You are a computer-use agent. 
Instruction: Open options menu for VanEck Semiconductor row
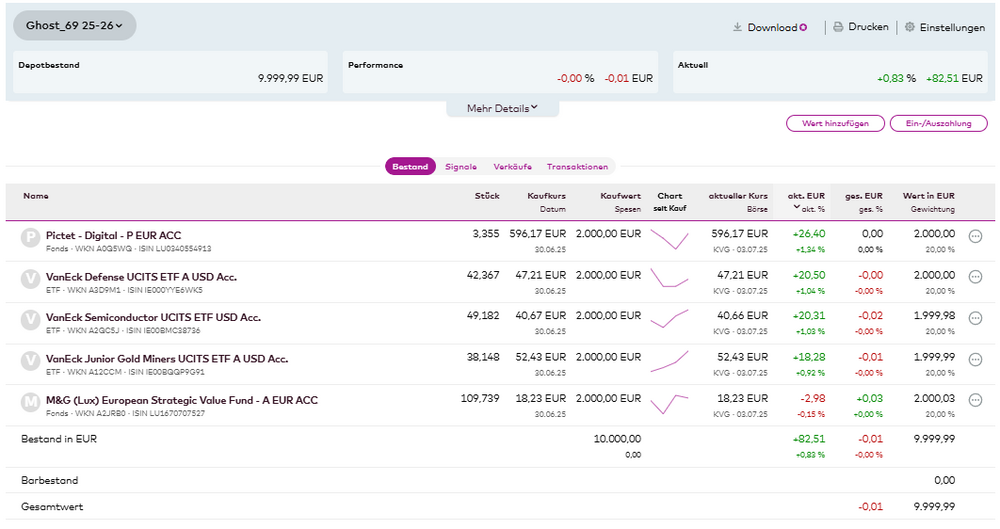click(x=976, y=318)
